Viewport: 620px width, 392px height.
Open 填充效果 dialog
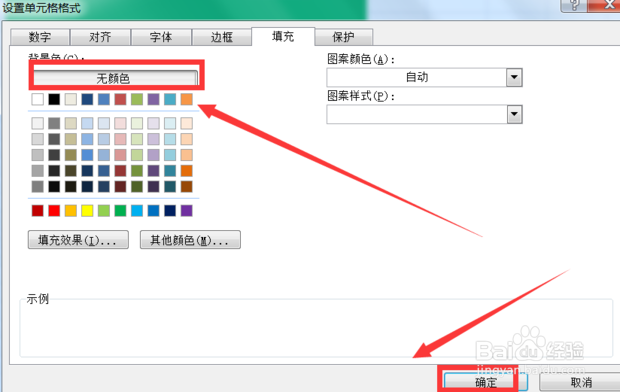click(78, 240)
